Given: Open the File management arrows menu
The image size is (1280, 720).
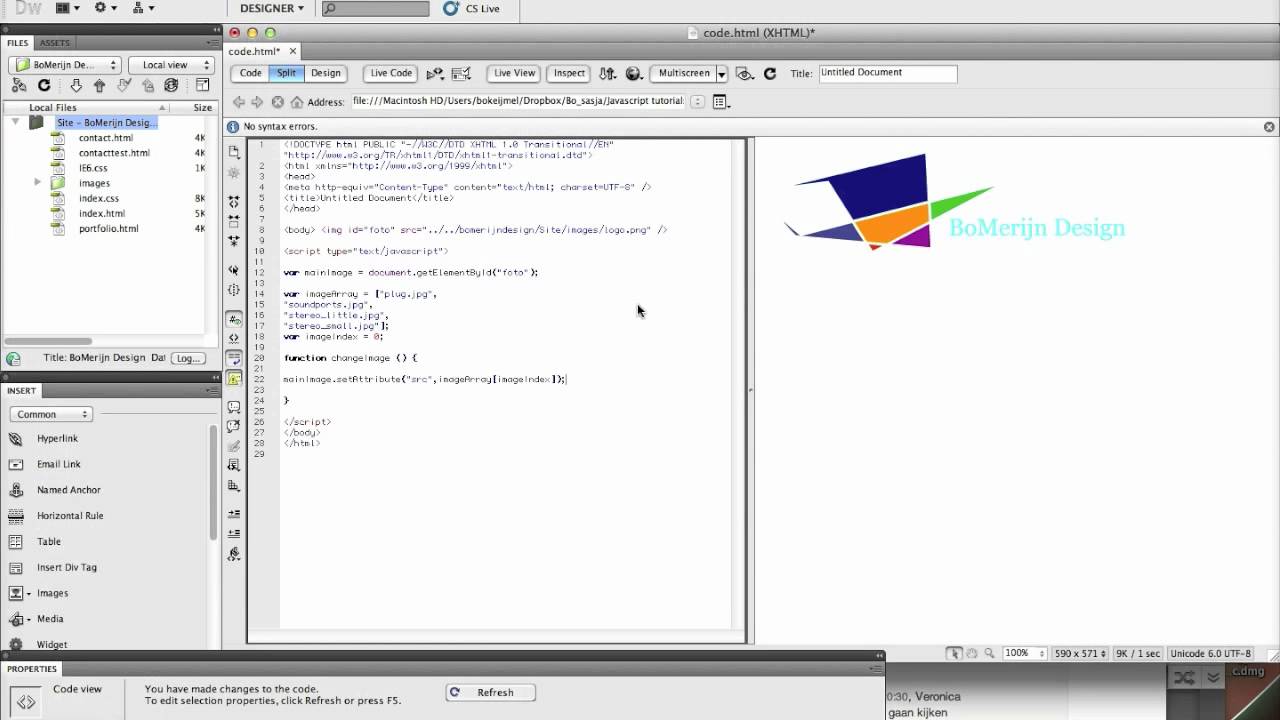Looking at the screenshot, I should pos(608,73).
